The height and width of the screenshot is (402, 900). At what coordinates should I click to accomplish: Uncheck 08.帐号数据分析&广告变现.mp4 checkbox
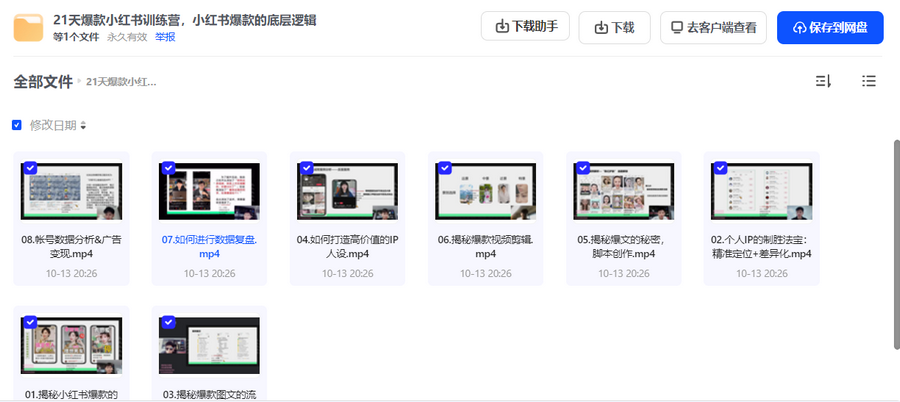click(30, 168)
